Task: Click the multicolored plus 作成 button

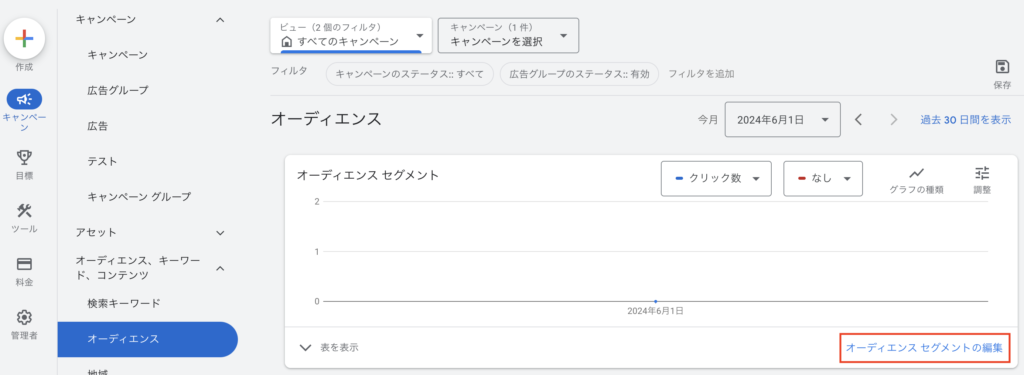Action: click(x=24, y=39)
